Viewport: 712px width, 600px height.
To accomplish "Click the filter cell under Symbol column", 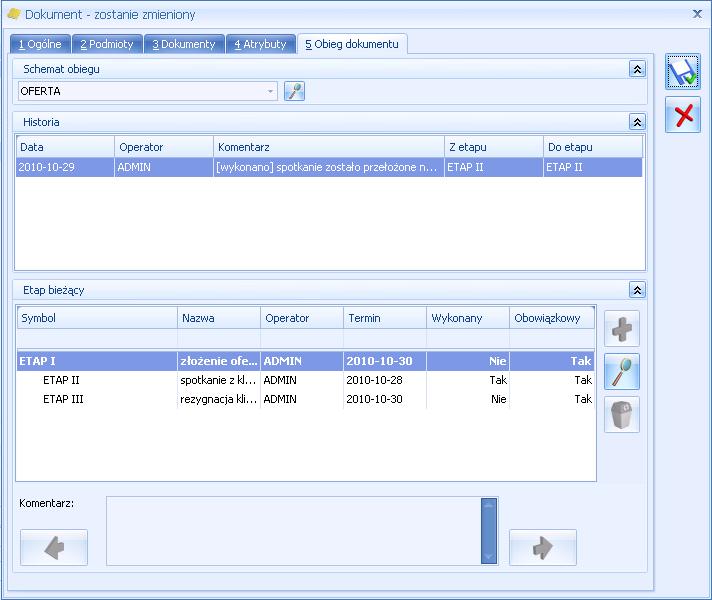I will click(97, 339).
